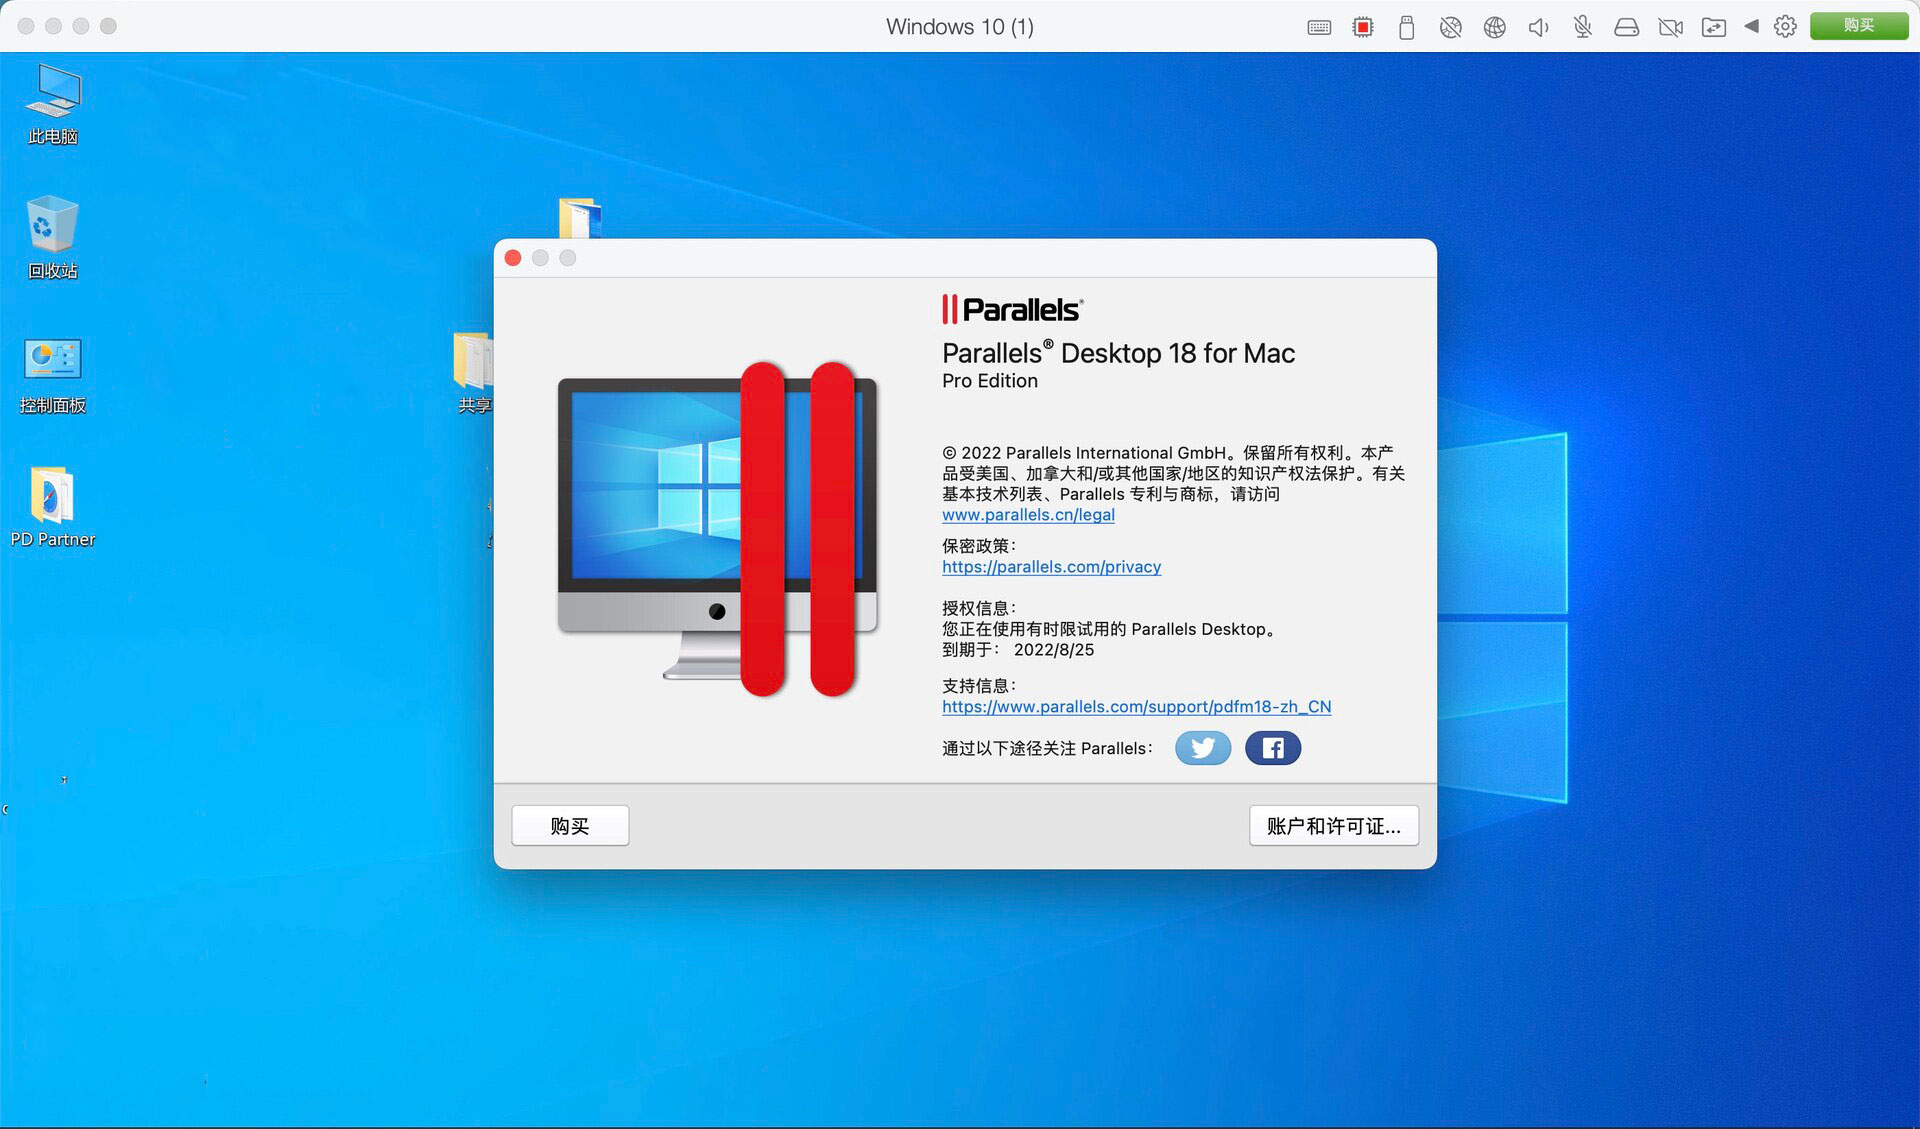The image size is (1920, 1129).
Task: Click the Twitter follow icon
Action: (1202, 748)
